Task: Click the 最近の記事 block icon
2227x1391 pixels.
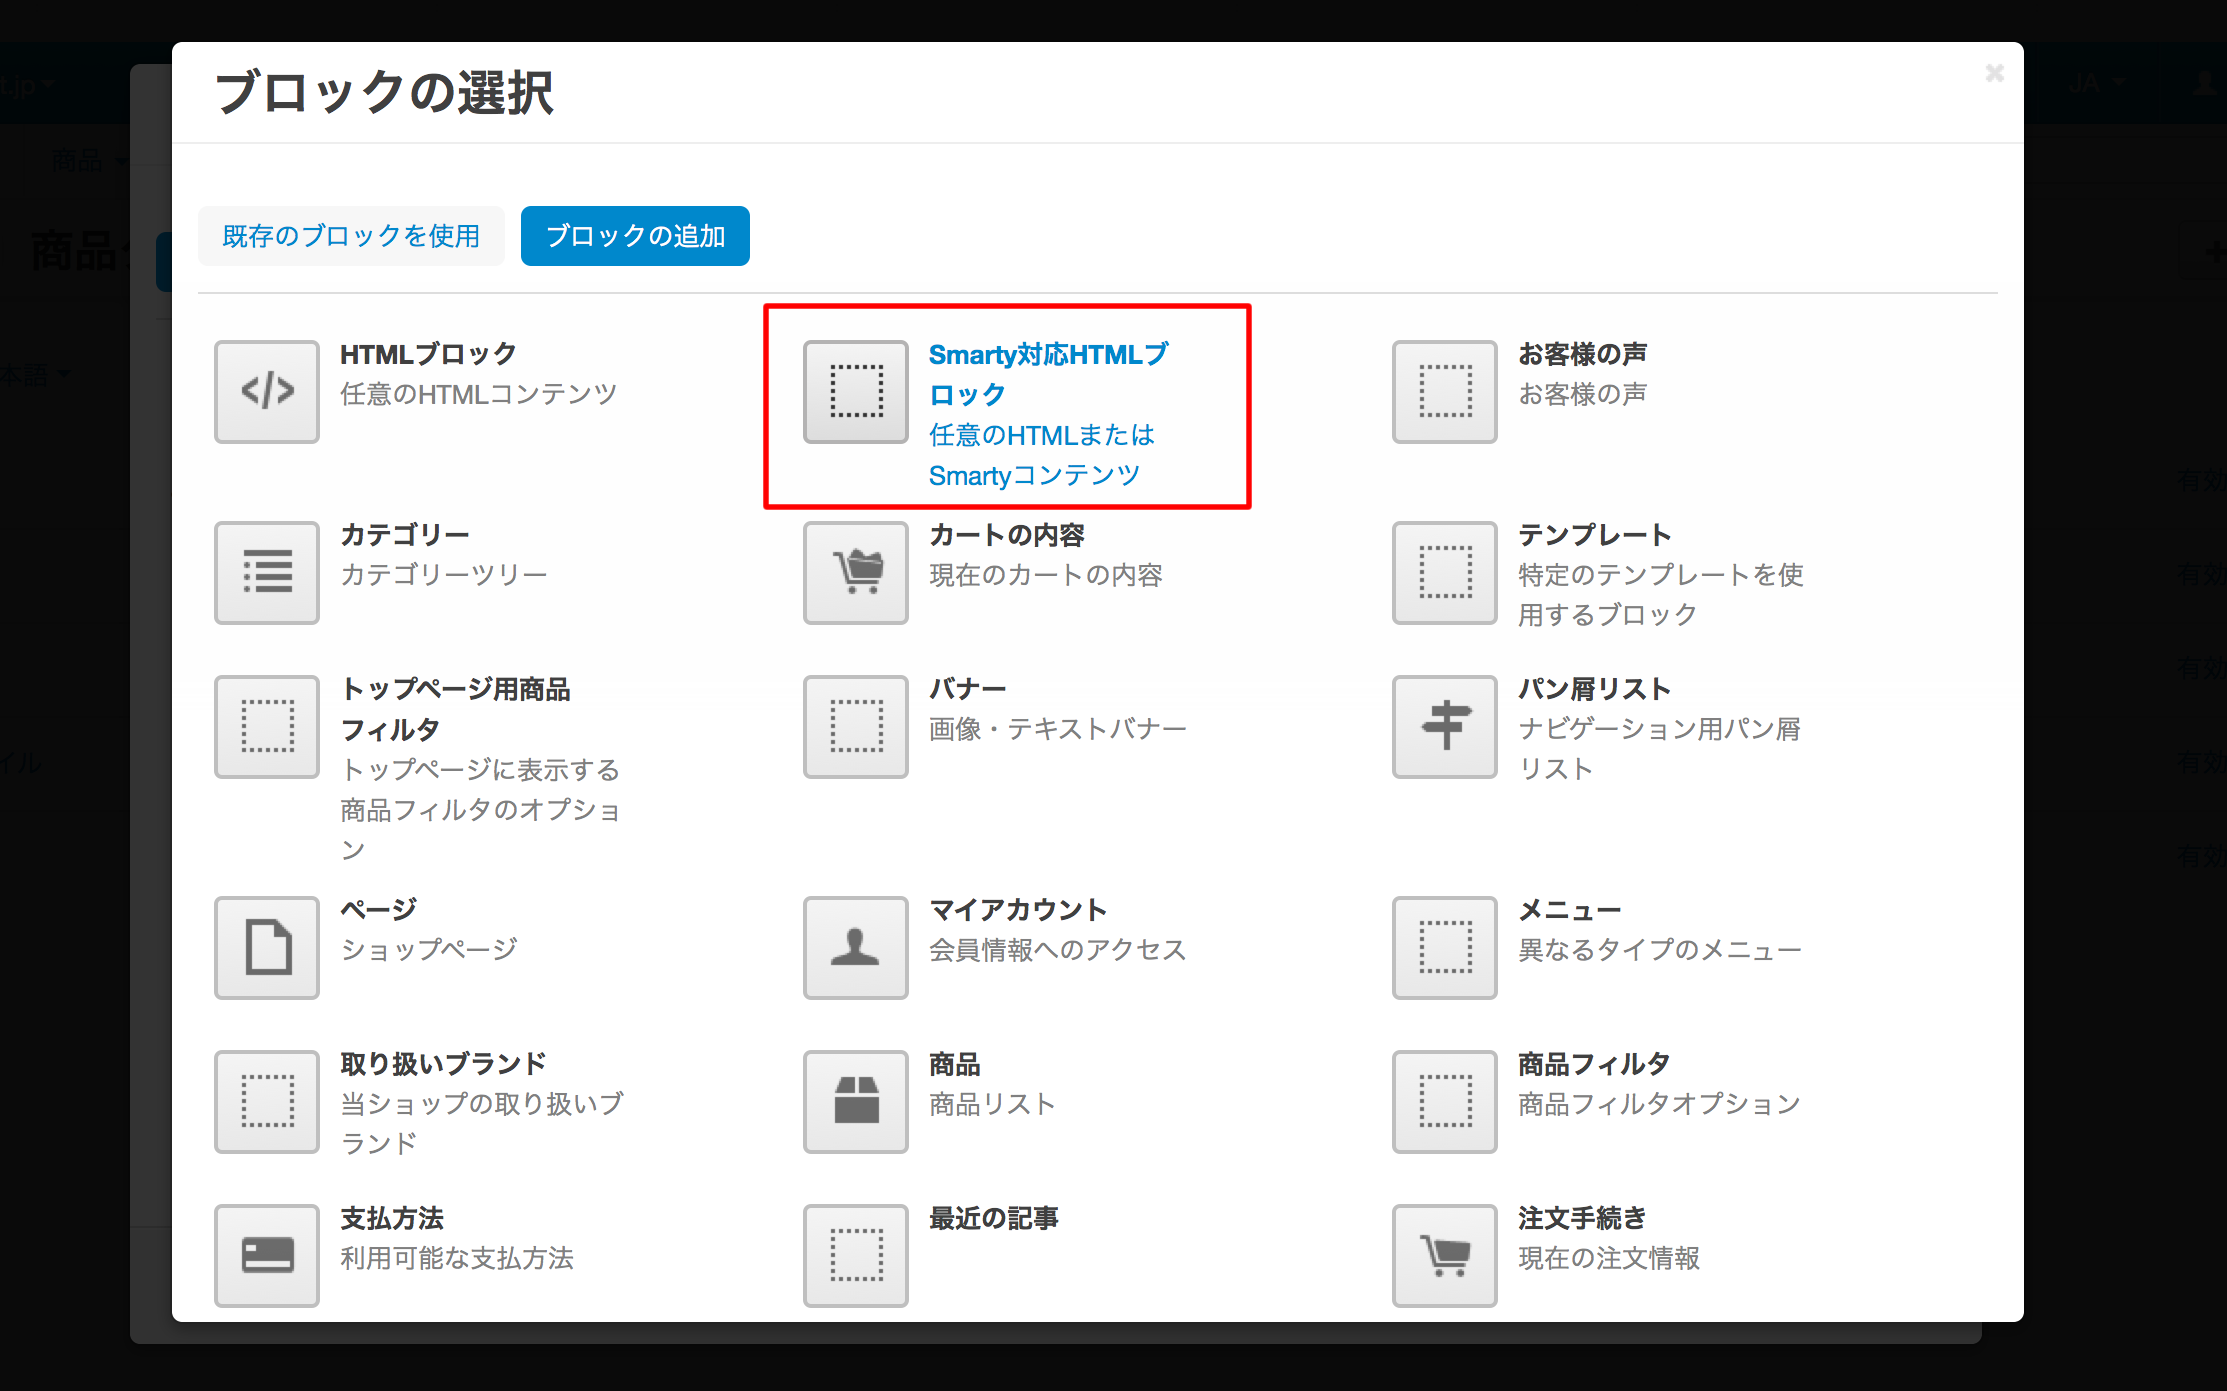Action: pos(856,1255)
